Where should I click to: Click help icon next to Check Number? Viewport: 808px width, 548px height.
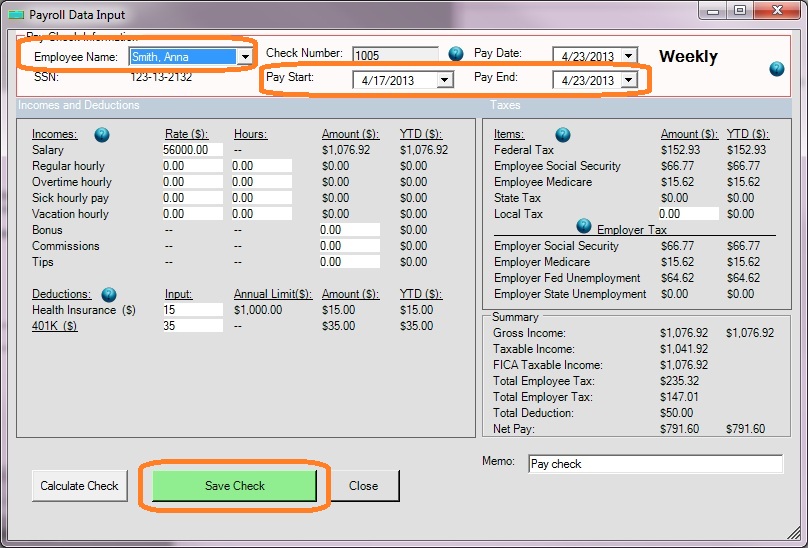click(456, 53)
